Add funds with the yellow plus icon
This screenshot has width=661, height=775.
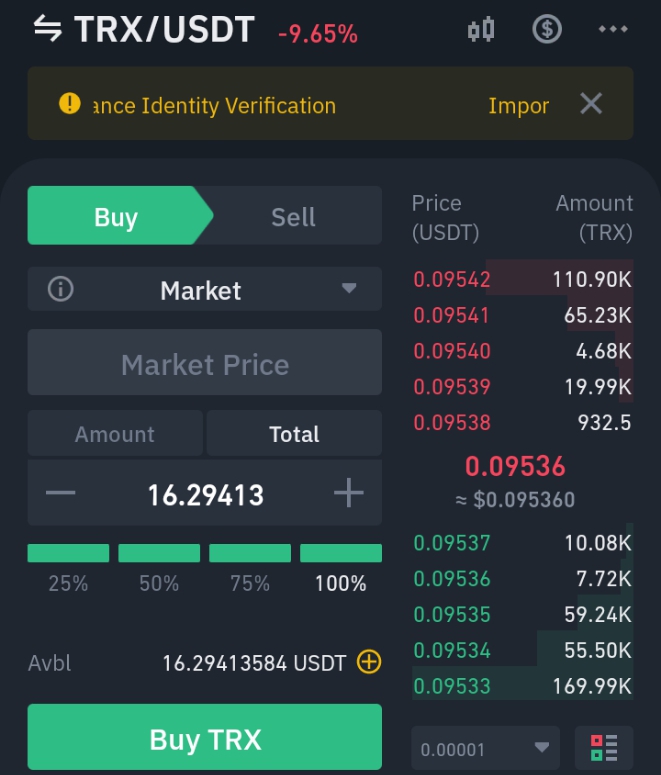[369, 662]
